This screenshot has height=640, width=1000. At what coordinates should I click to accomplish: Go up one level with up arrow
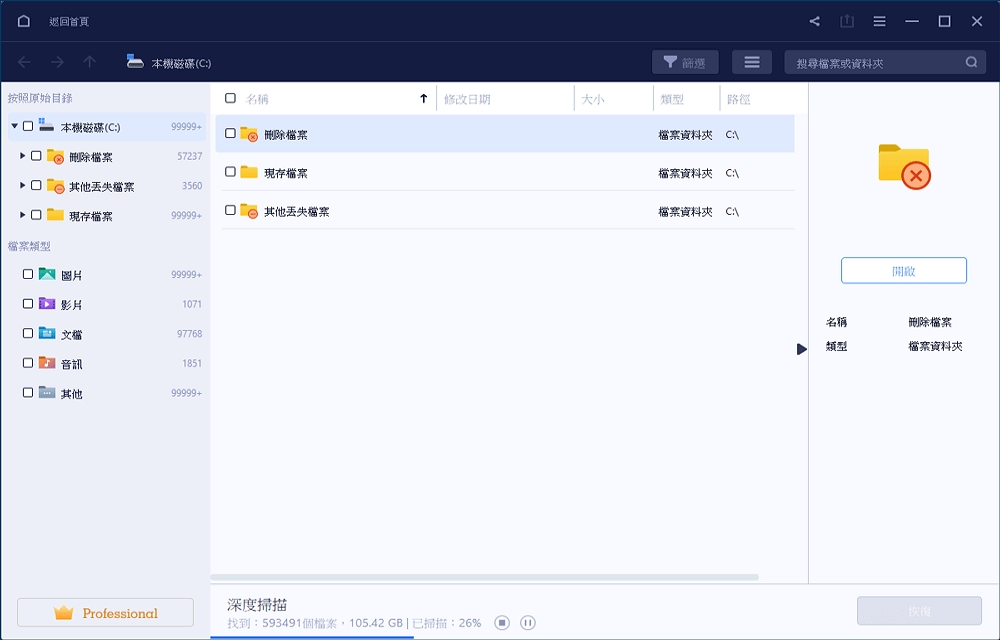coord(89,62)
